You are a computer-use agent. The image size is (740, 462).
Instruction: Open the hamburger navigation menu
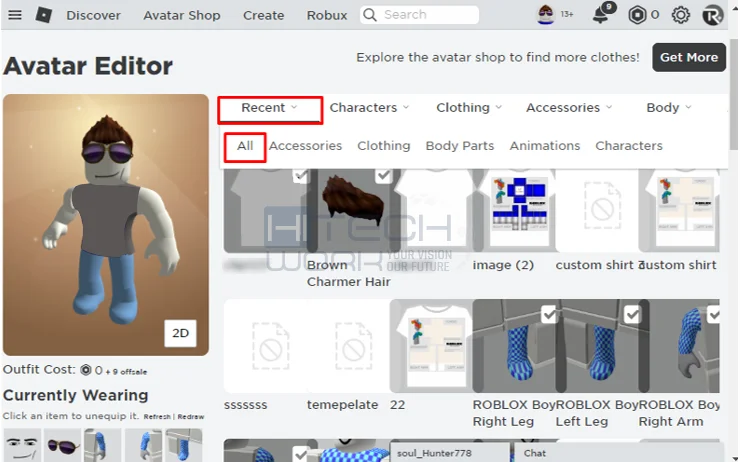pos(15,15)
